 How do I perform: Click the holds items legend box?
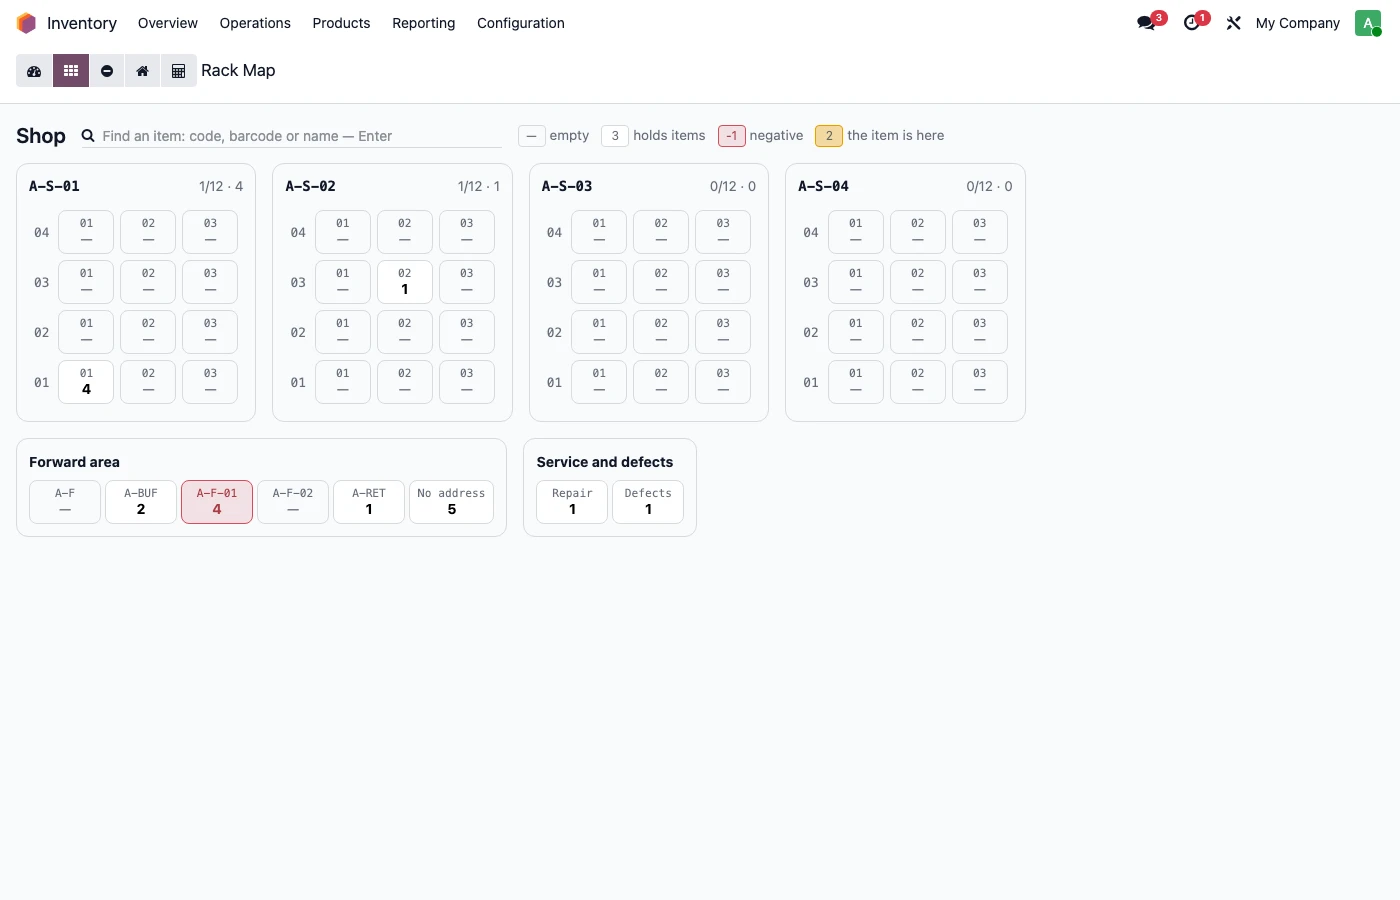click(x=615, y=136)
